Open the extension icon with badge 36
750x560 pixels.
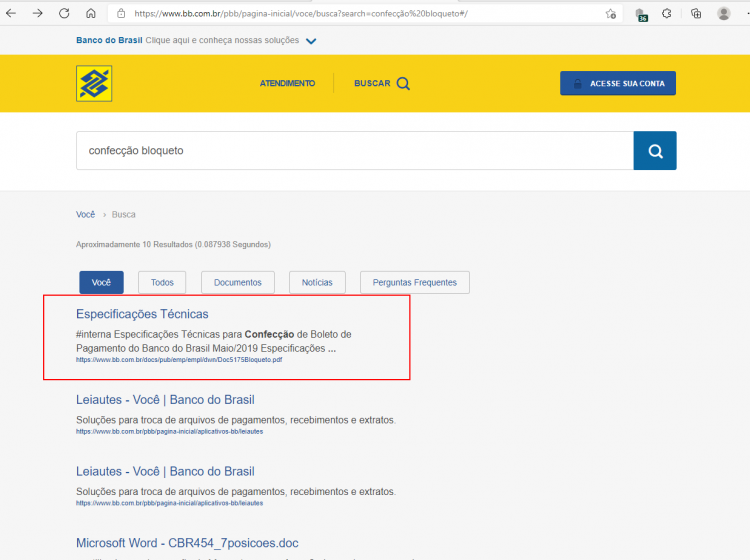(x=641, y=15)
